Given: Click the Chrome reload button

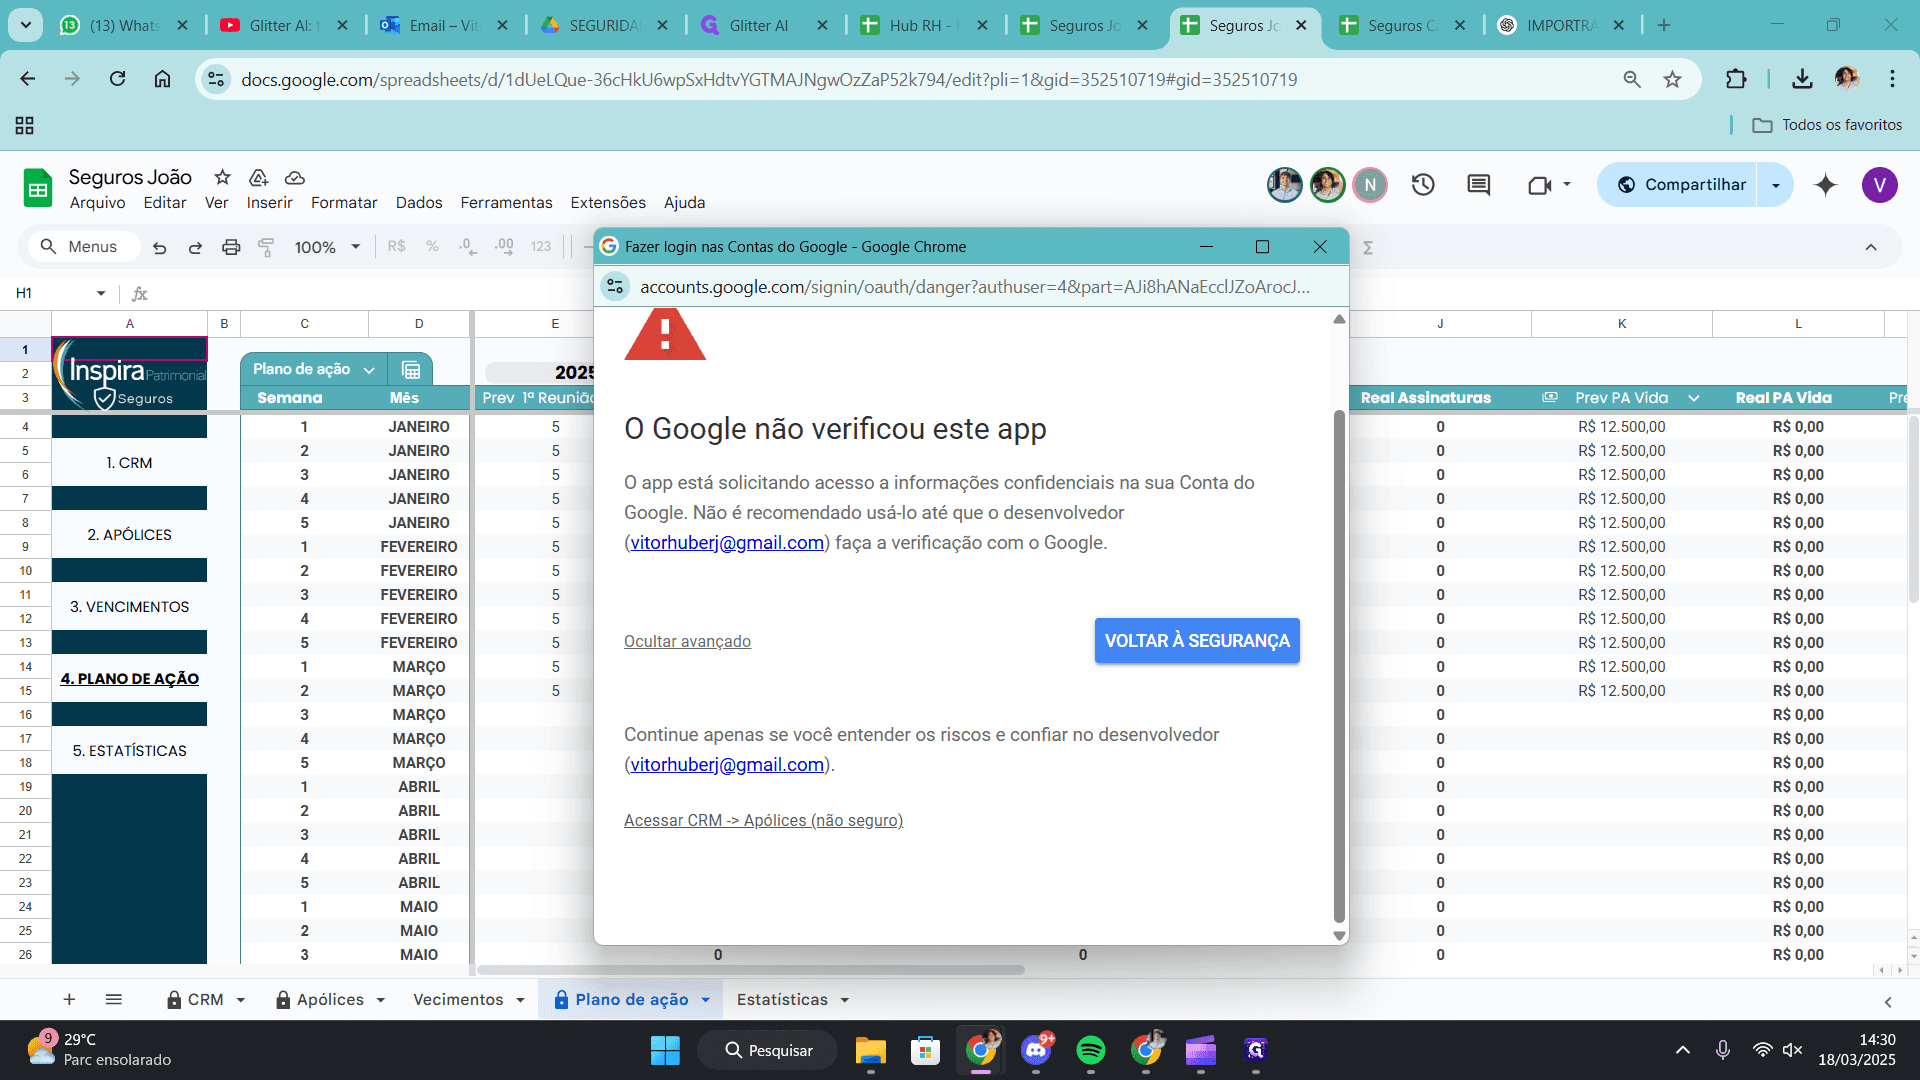Looking at the screenshot, I should pyautogui.click(x=117, y=79).
